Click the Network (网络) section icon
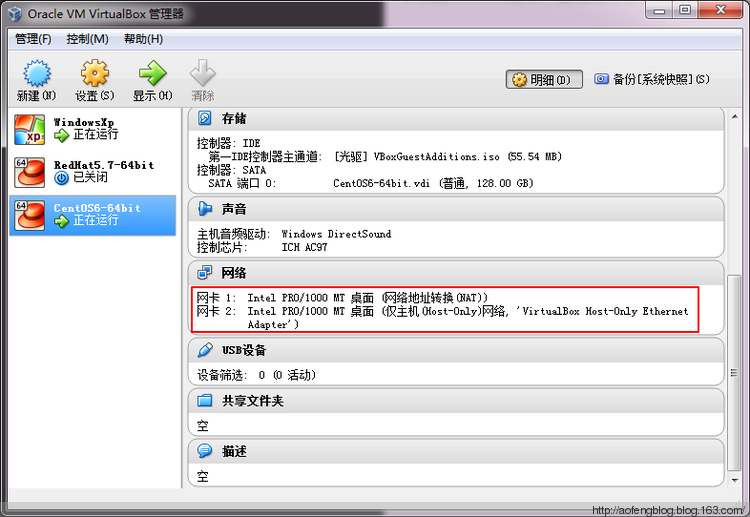Screen dimensions: 750x517 pyautogui.click(x=205, y=273)
